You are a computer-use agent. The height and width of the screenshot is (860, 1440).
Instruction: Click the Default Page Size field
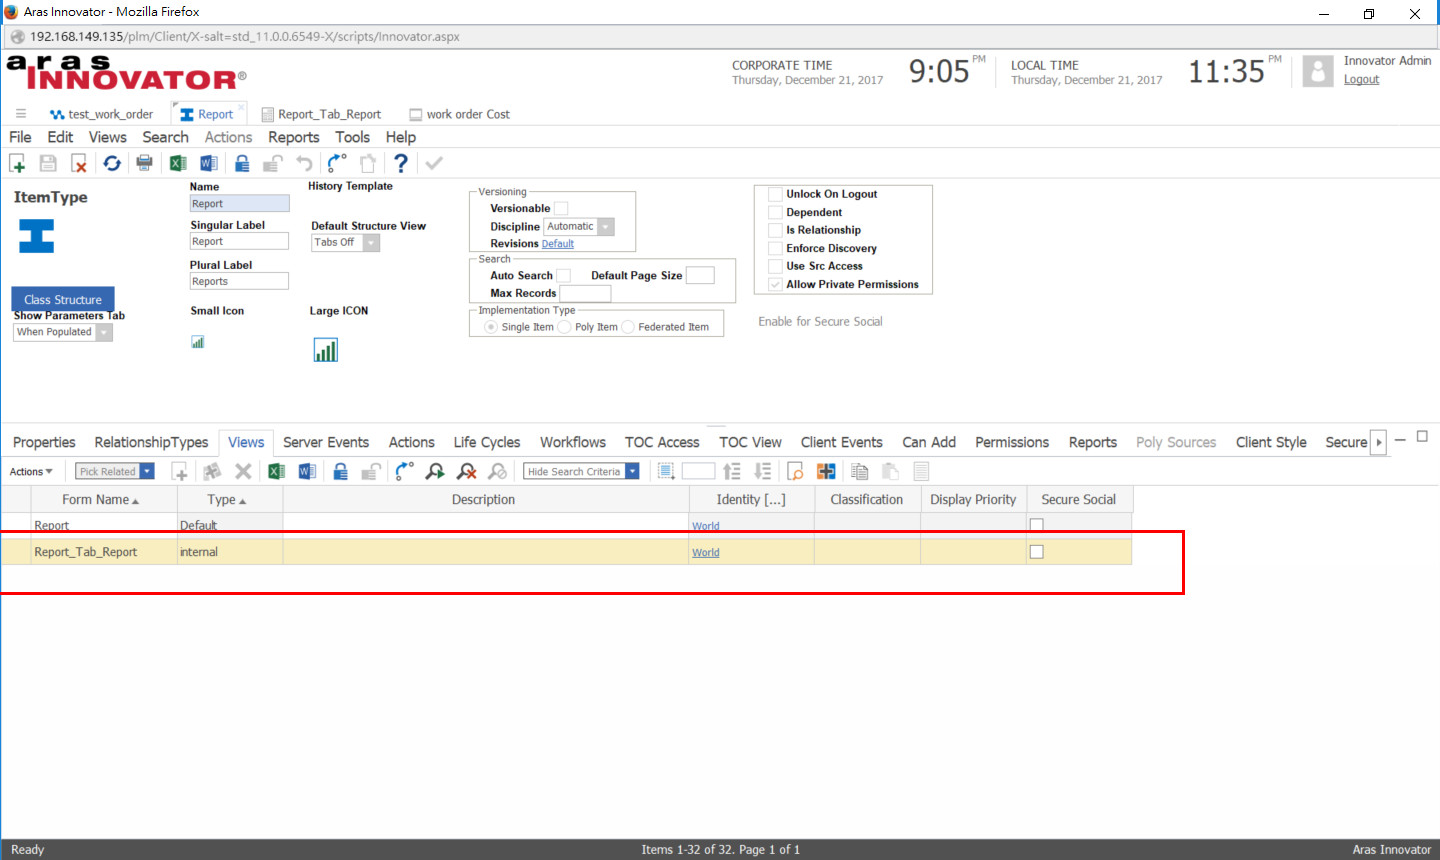point(700,275)
